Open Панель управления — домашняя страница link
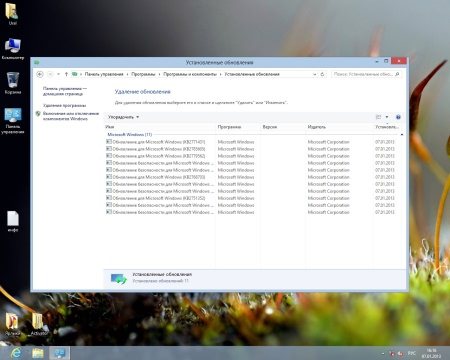Screen dimensions: 450x360 pos(65,91)
